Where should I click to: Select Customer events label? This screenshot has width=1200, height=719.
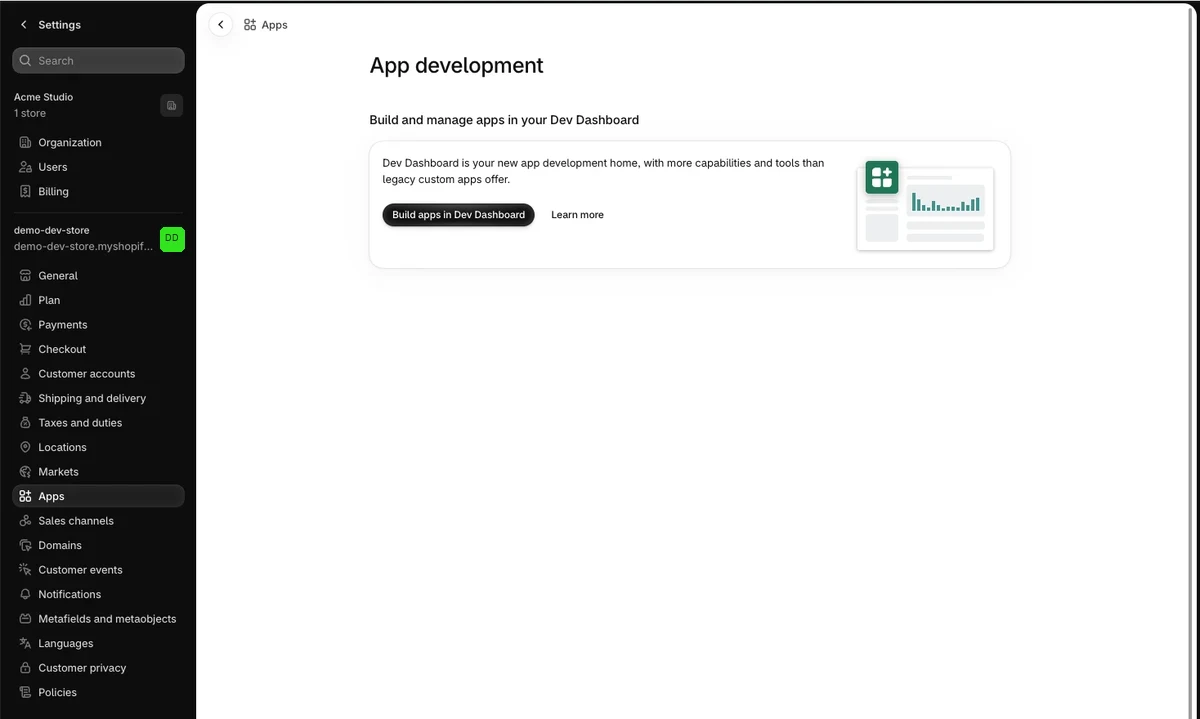pos(80,570)
